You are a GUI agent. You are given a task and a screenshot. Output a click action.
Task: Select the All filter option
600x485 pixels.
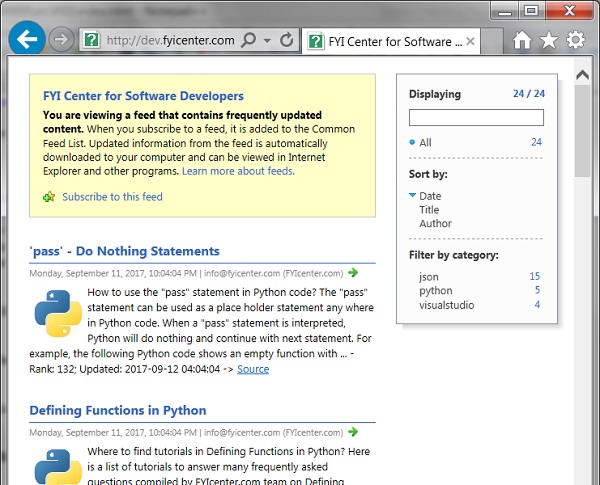pyautogui.click(x=425, y=143)
